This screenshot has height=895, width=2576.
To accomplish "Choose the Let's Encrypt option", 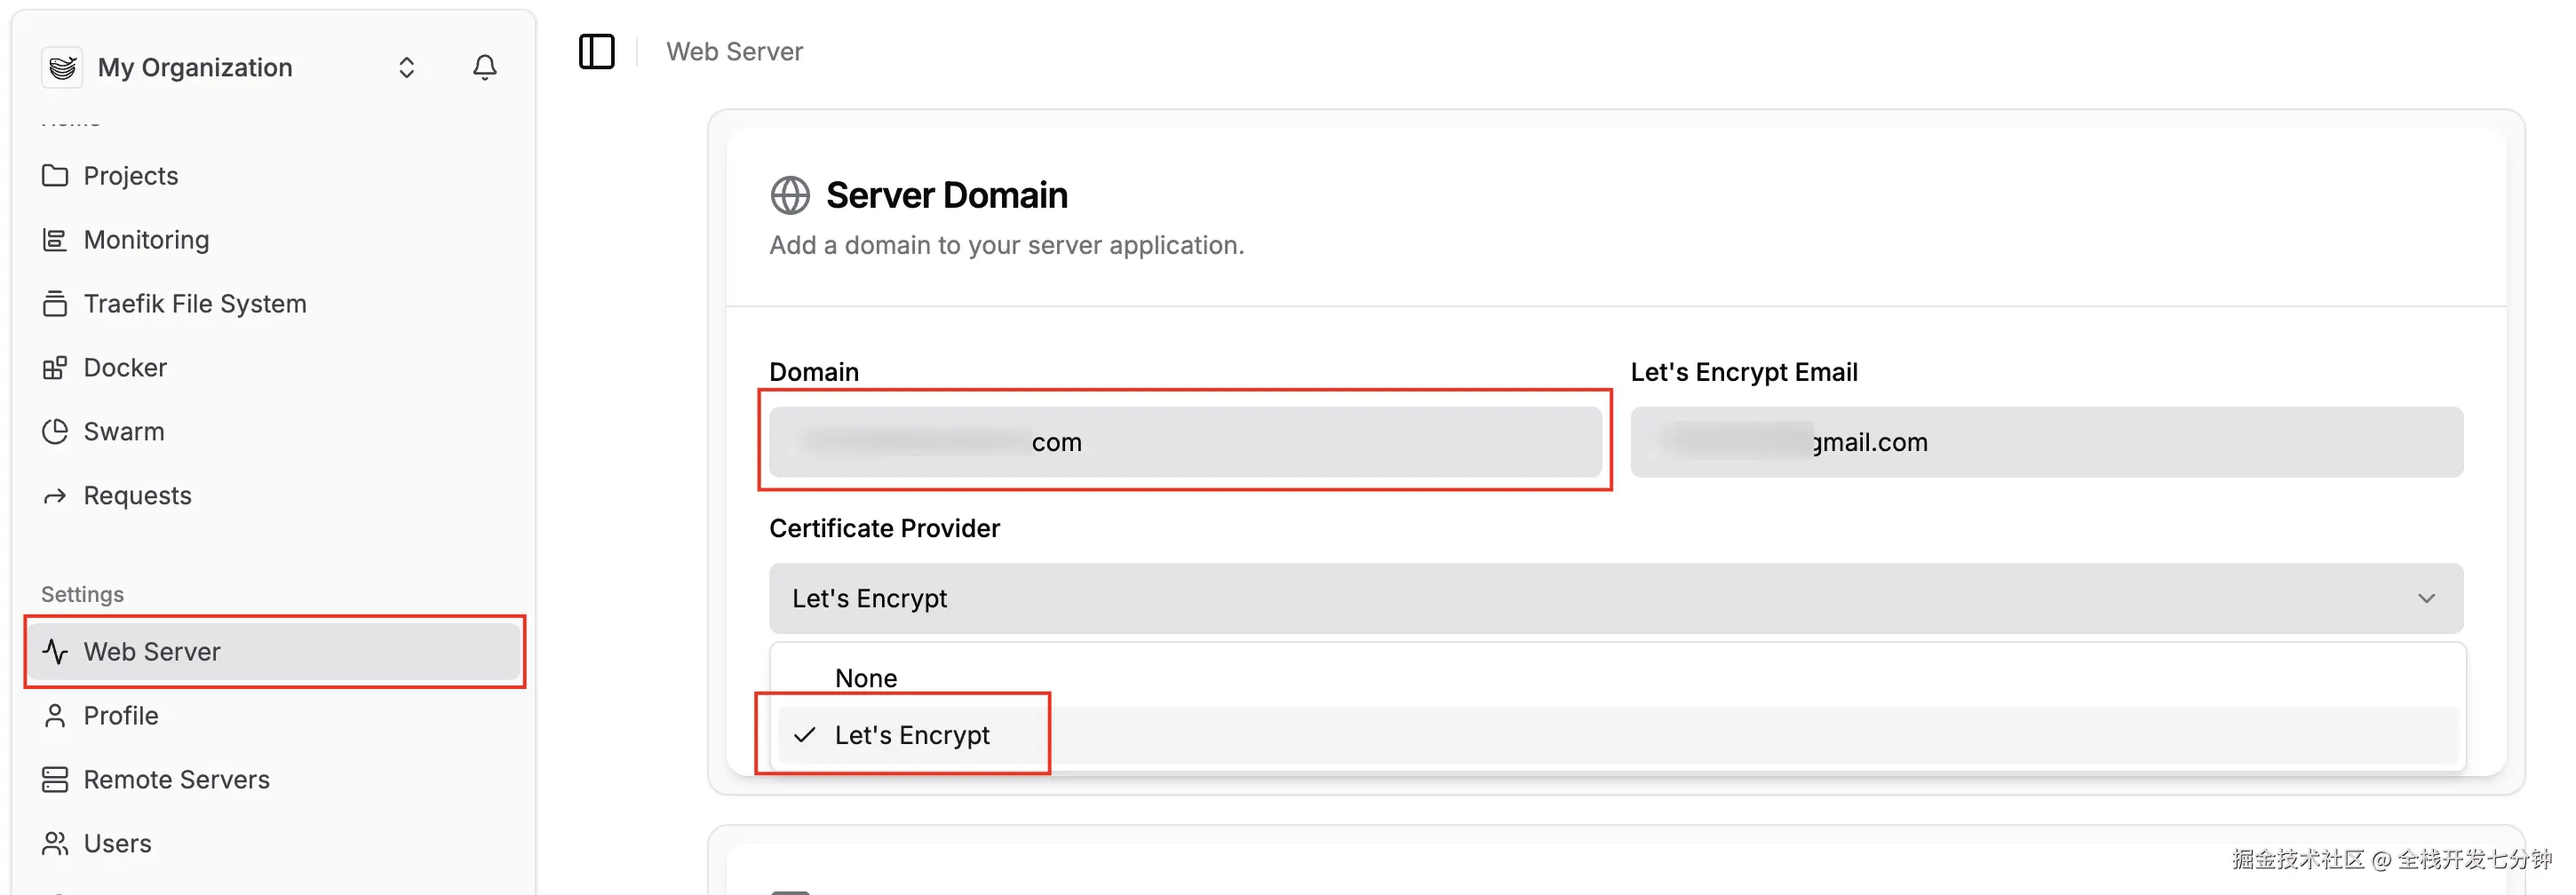I will click(912, 735).
